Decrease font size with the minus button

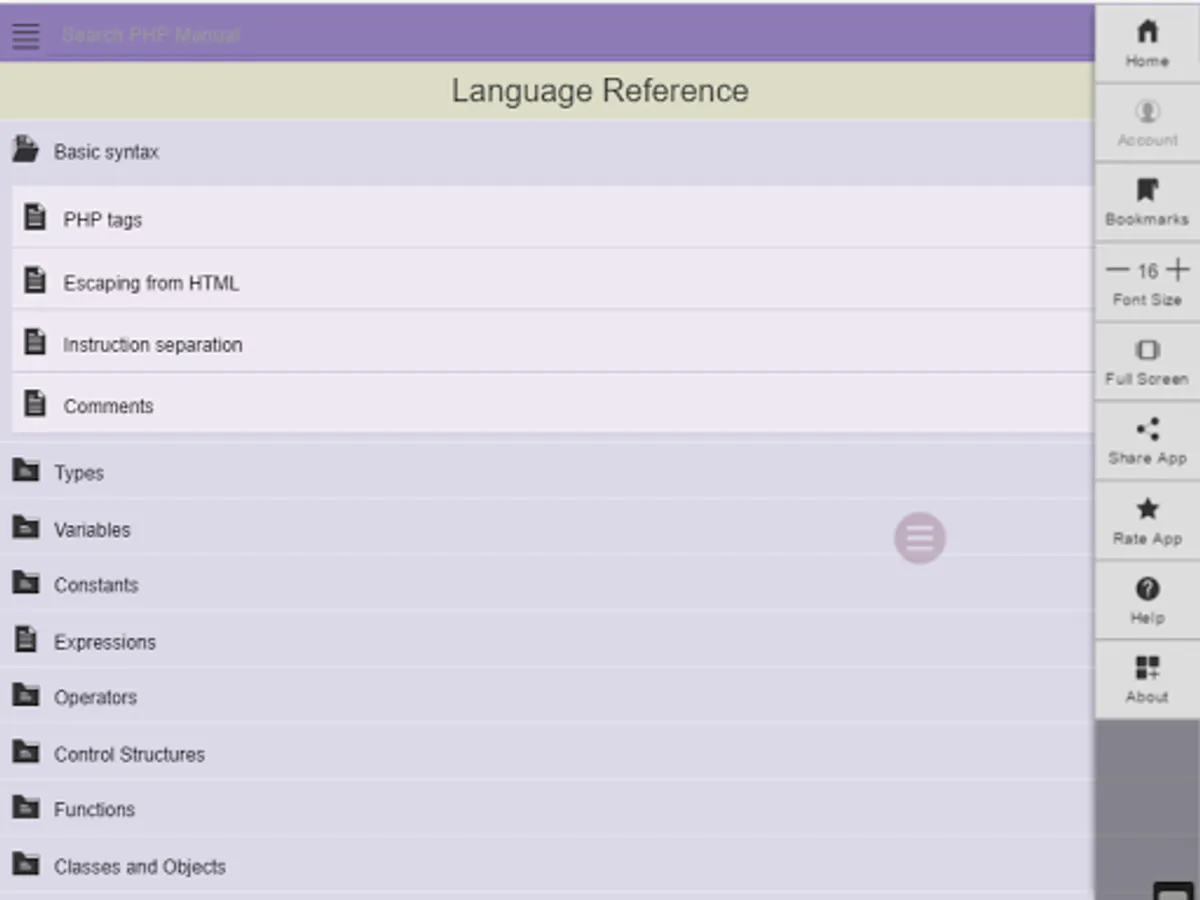1117,270
